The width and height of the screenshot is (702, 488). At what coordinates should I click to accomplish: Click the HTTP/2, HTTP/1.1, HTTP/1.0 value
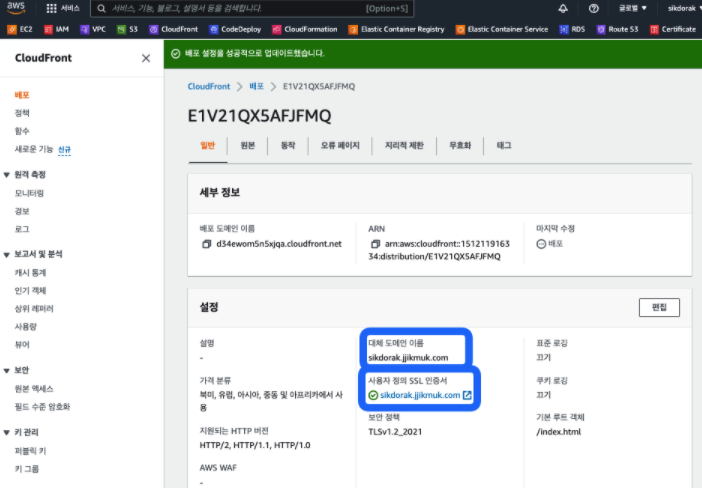click(x=255, y=445)
